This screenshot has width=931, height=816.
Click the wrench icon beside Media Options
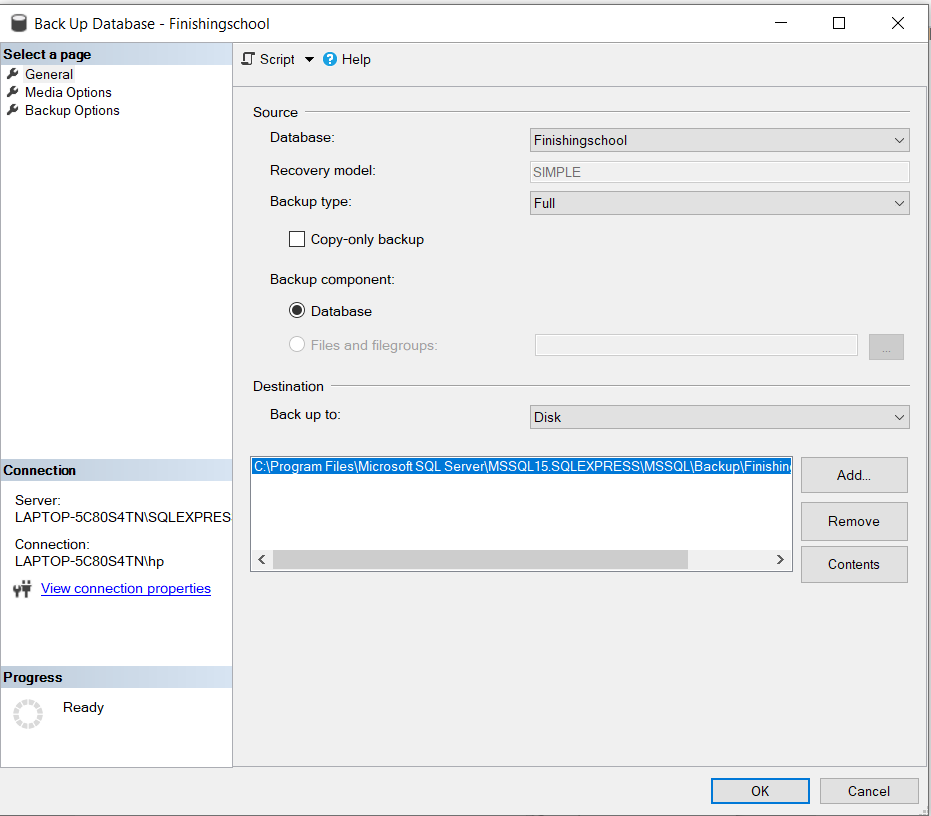click(12, 92)
